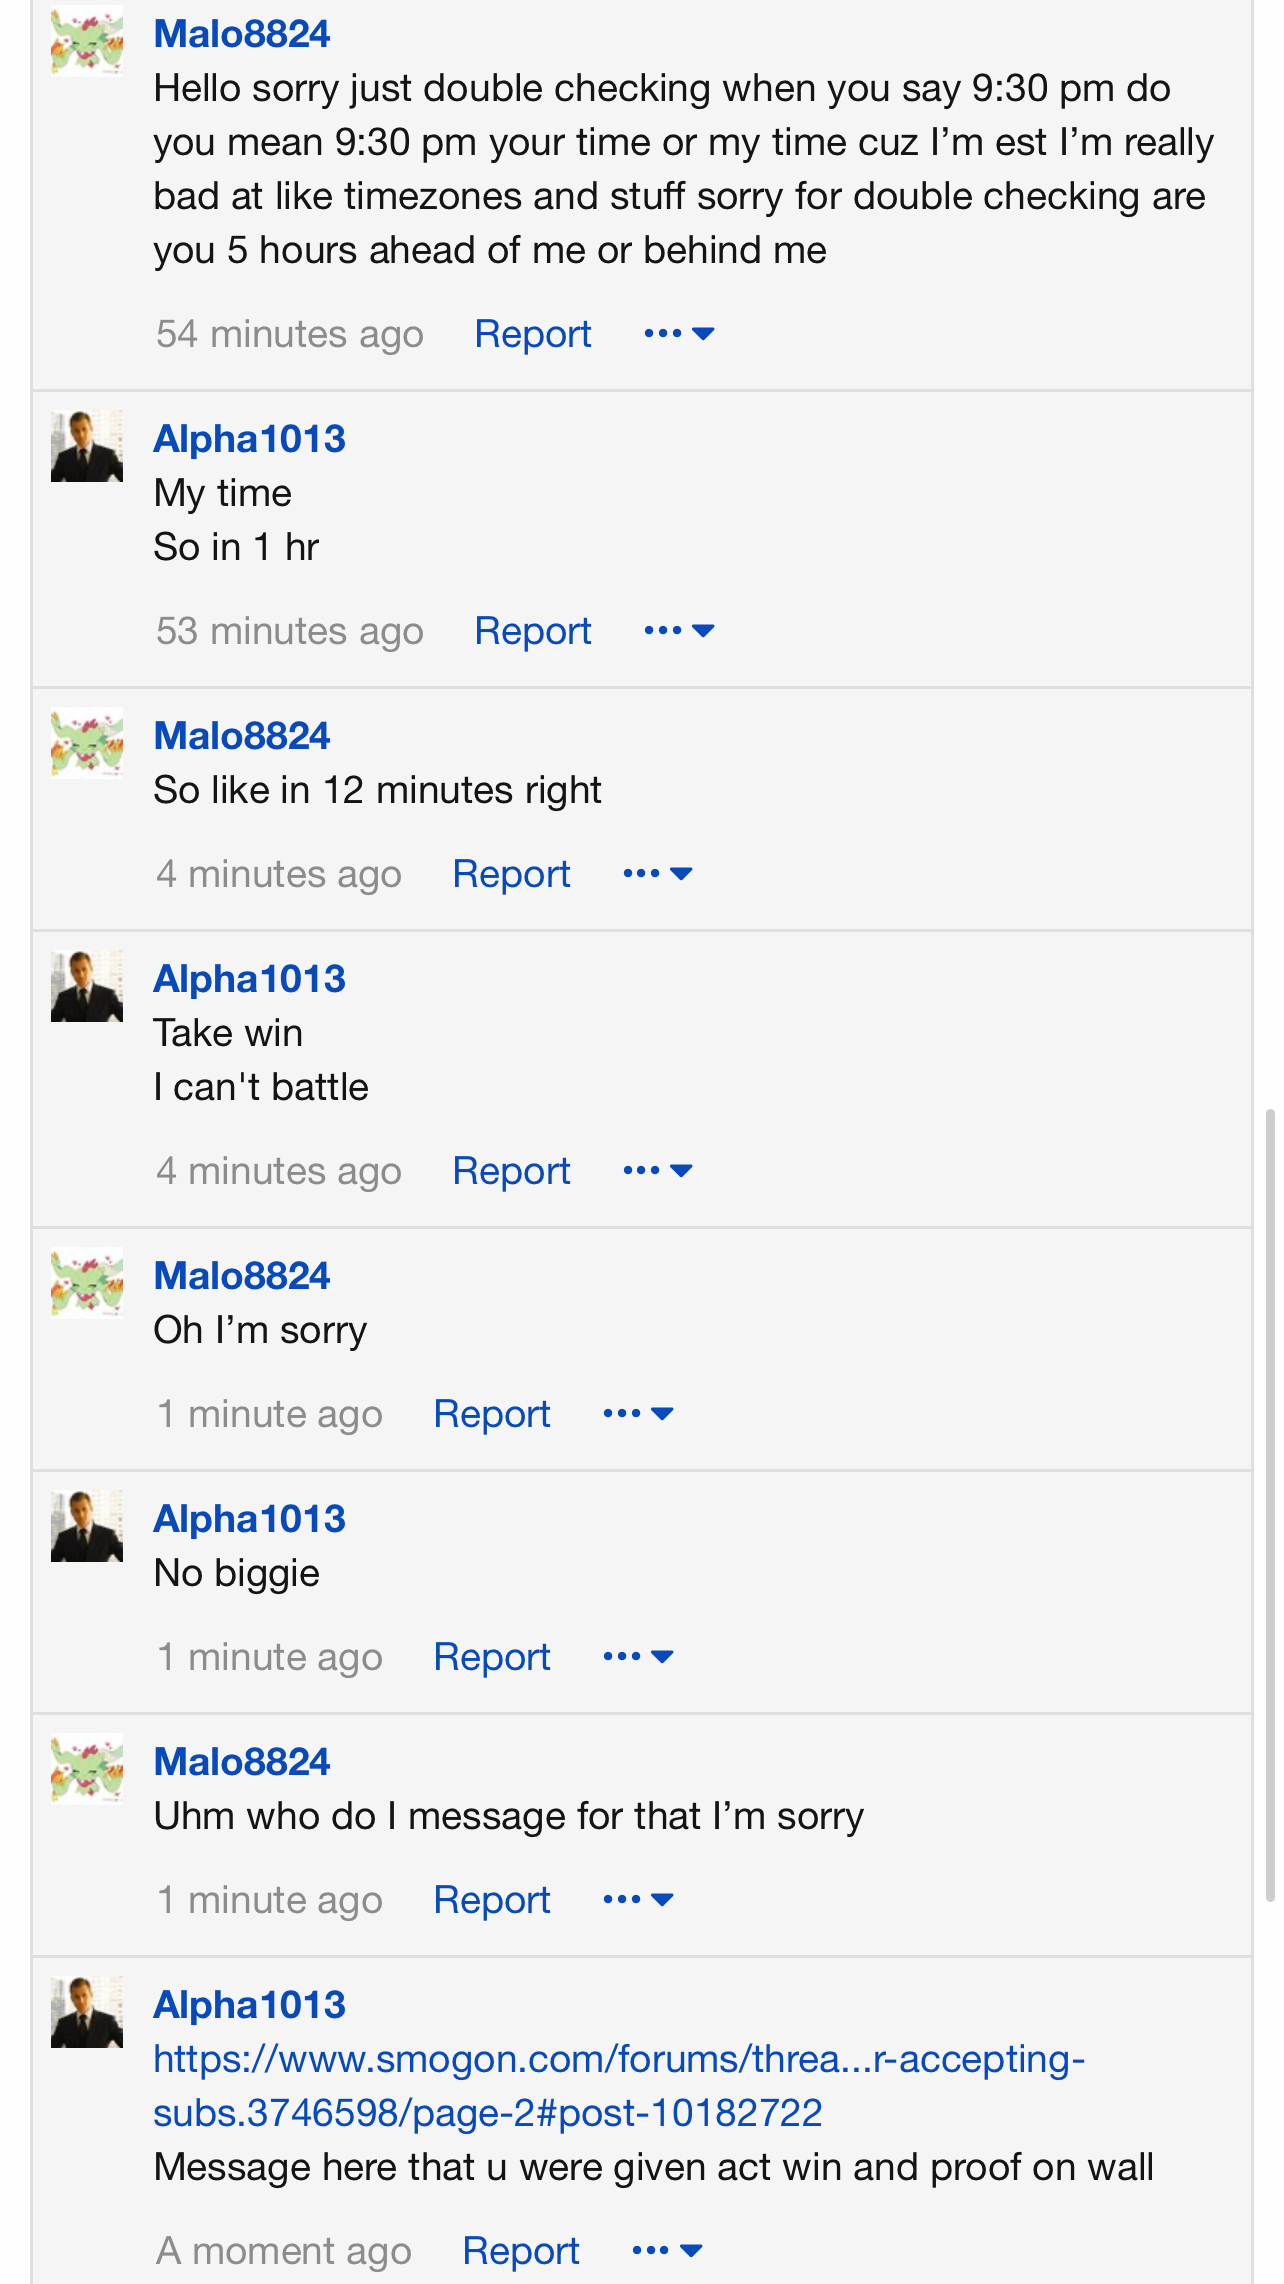Screen dimensions: 1284x2284
Task: Click Alpha1013's avatar on 'Take win' comment
Action: click(x=87, y=986)
